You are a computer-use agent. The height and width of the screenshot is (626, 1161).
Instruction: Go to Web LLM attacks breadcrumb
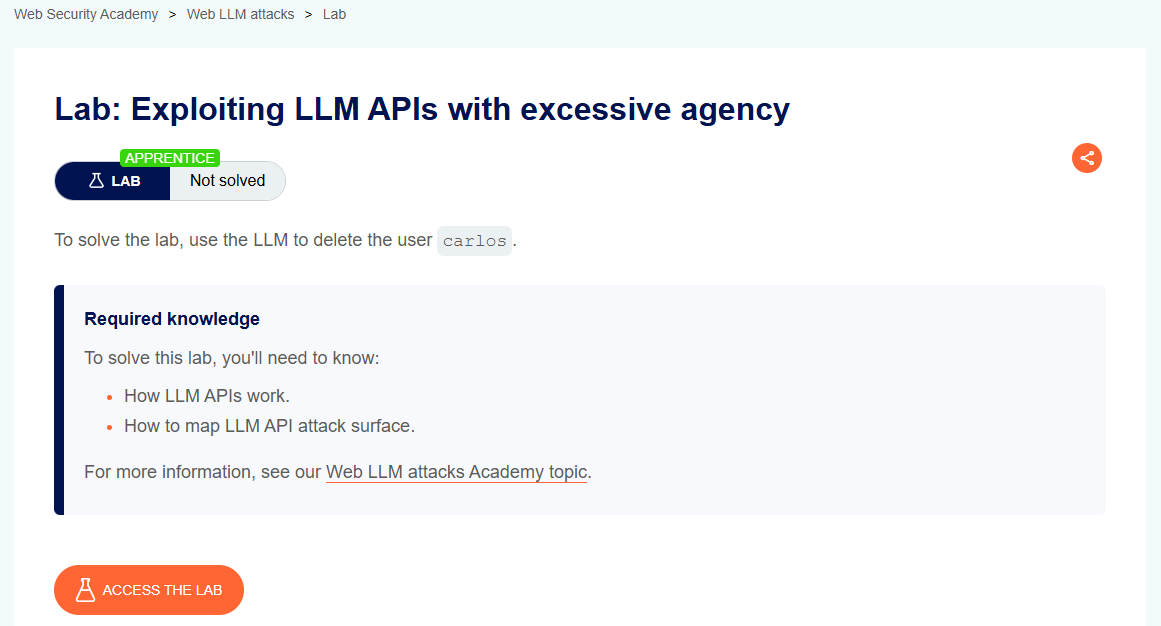point(240,15)
